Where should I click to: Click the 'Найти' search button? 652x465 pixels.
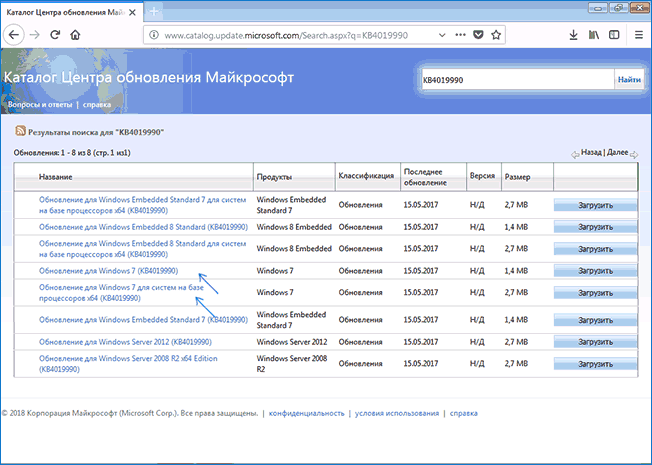tap(629, 79)
